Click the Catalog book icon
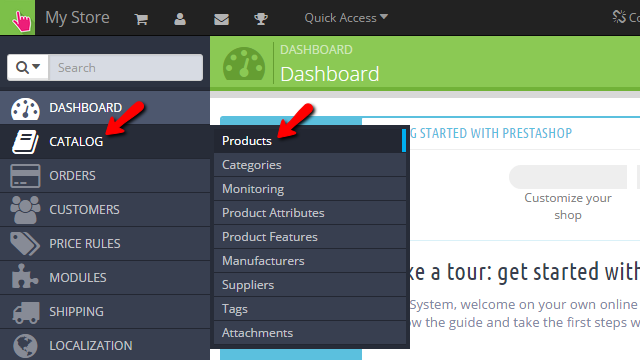640x360 pixels. tap(25, 142)
